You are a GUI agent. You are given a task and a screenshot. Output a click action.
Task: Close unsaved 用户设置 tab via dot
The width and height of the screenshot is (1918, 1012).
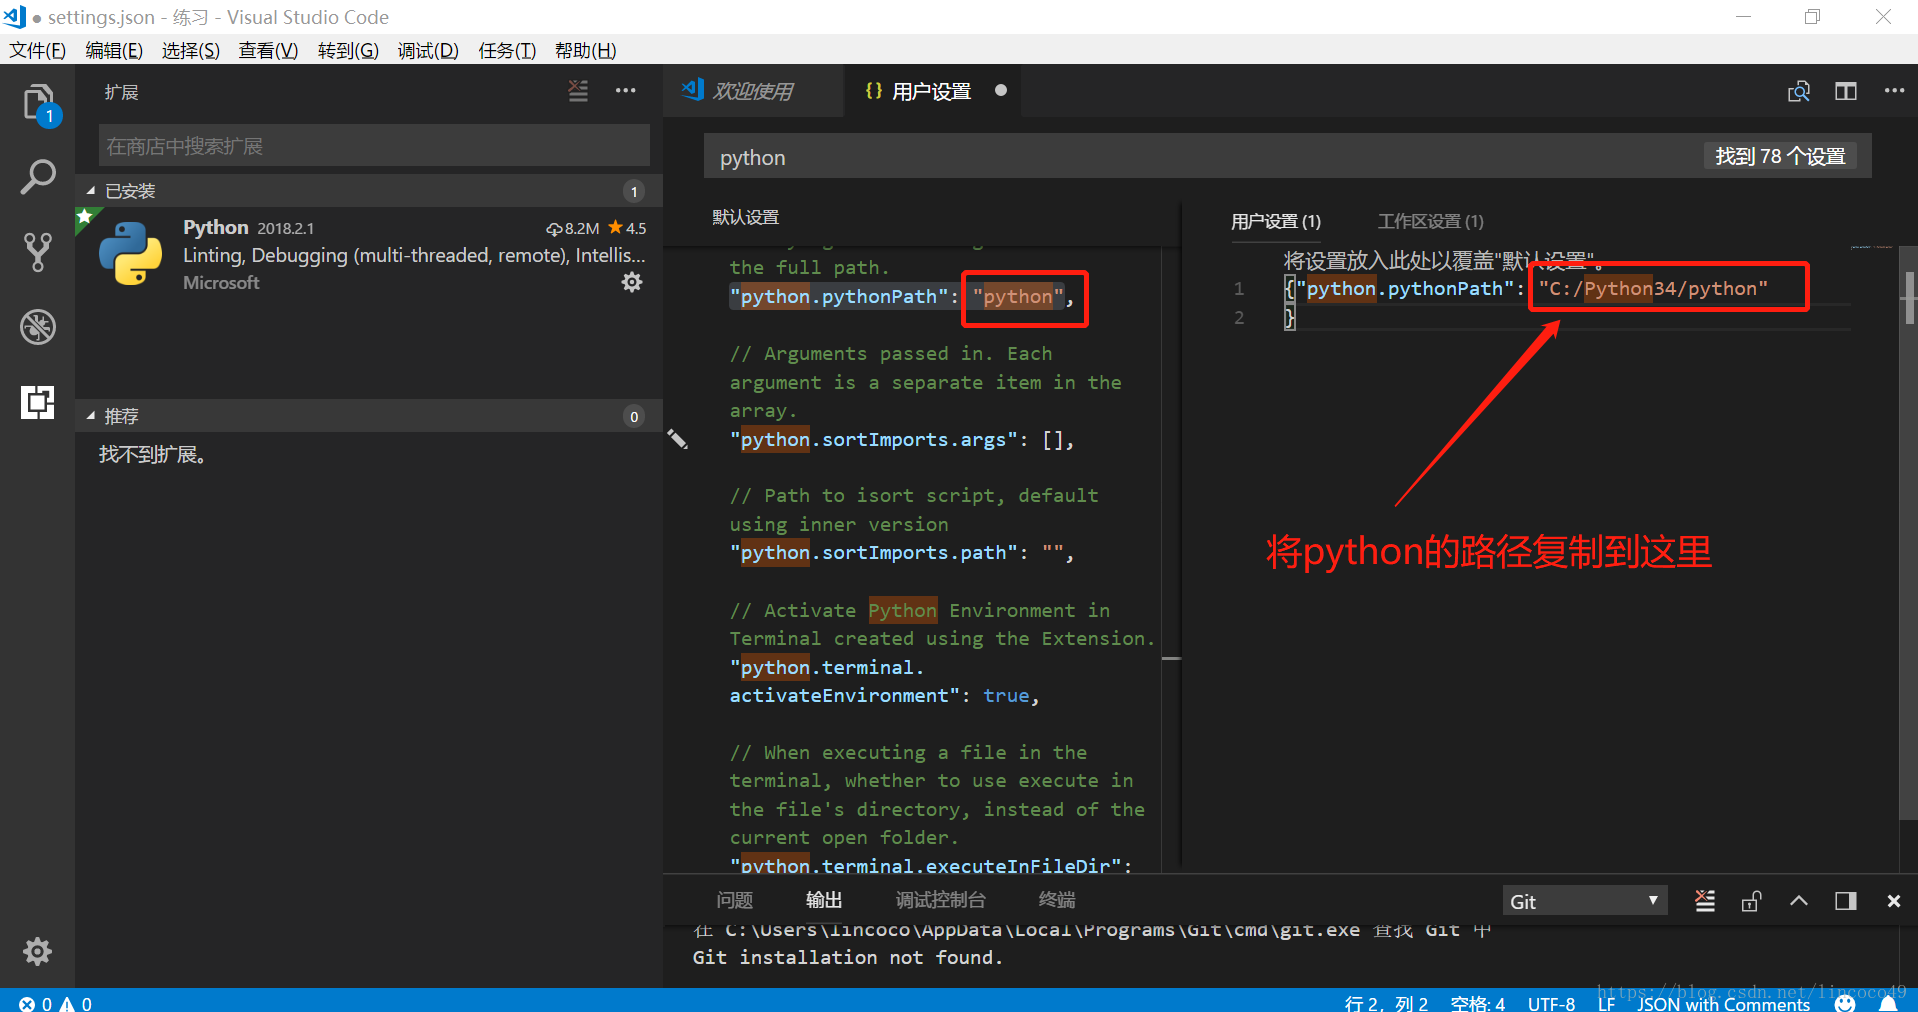tap(1001, 90)
